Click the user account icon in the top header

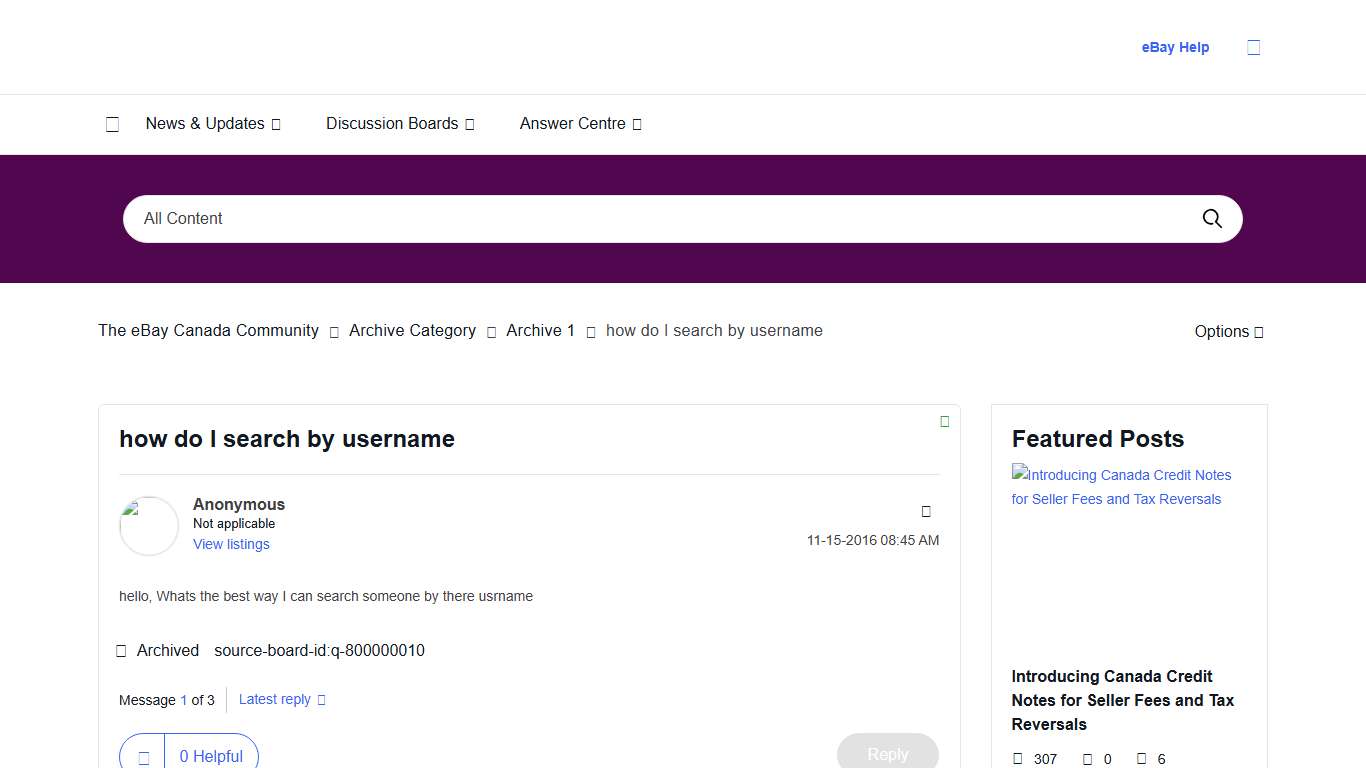(x=1253, y=46)
